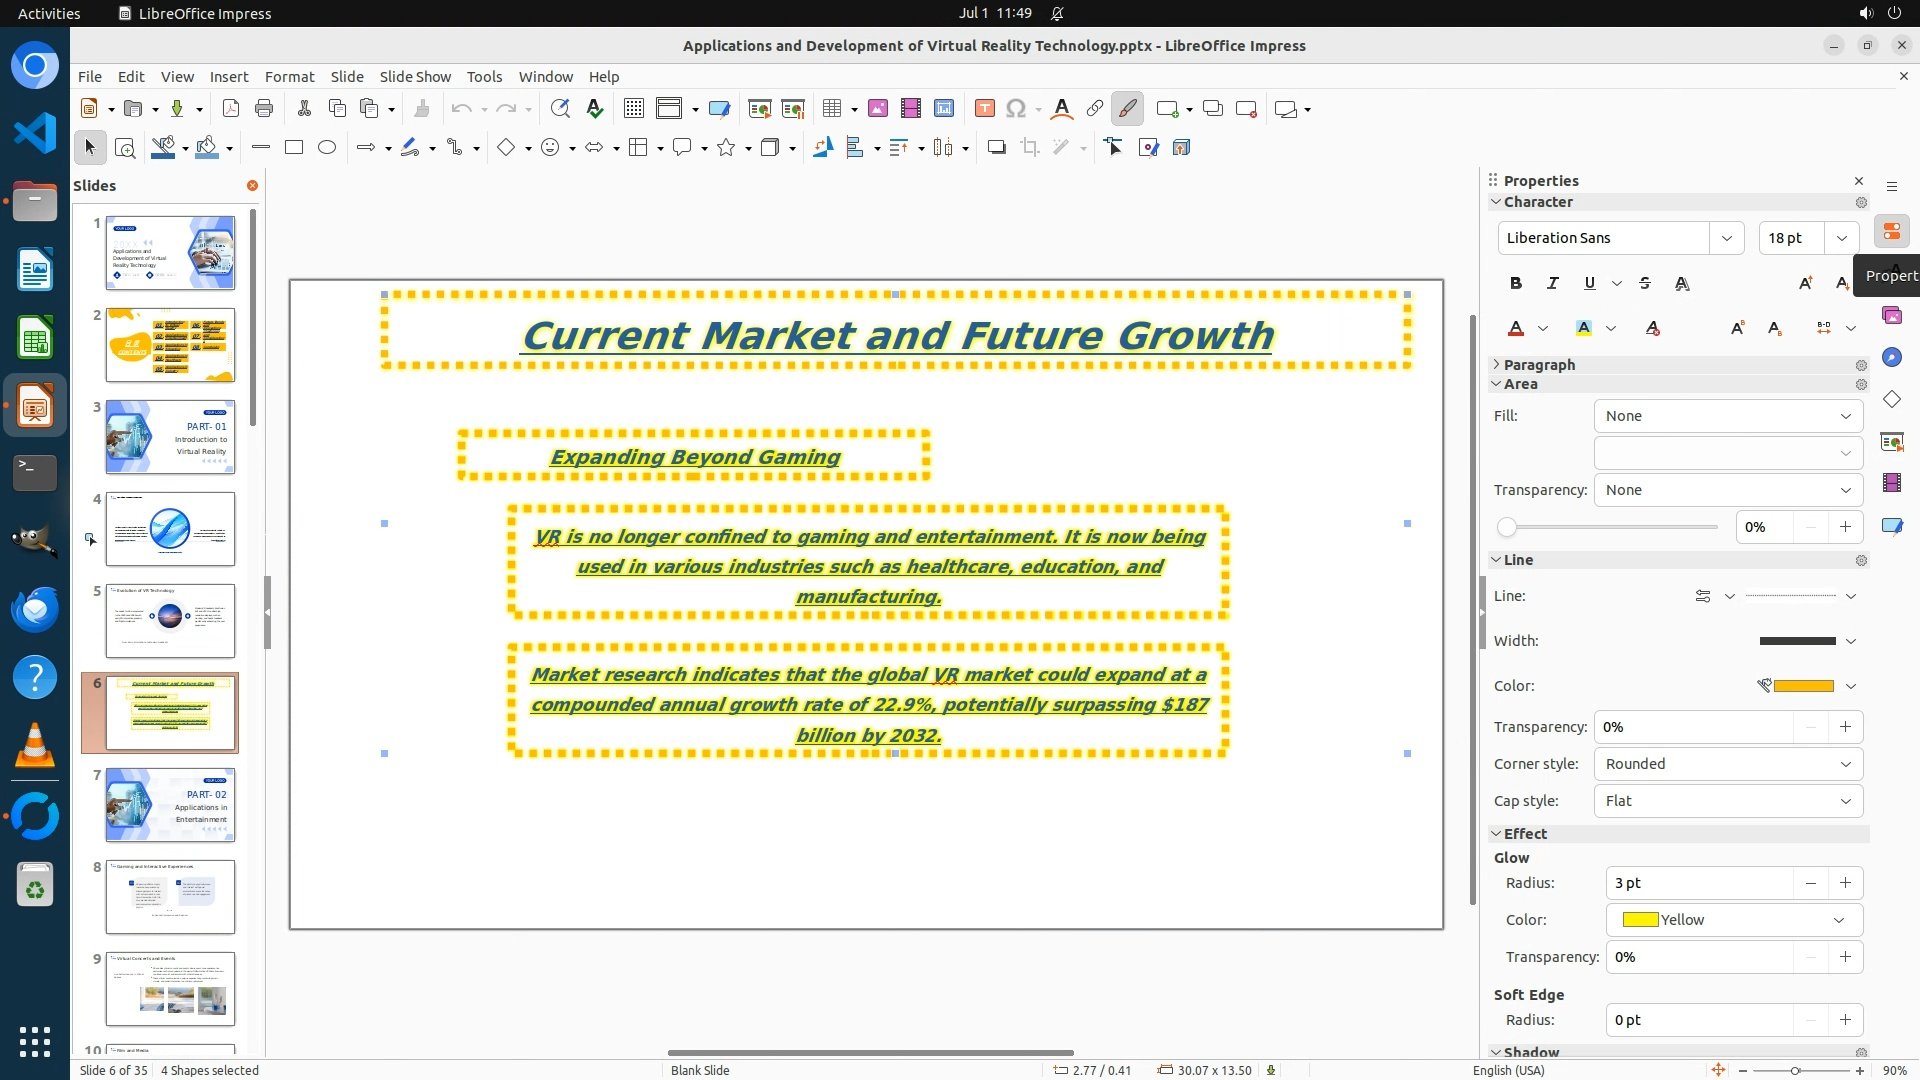1920x1080 pixels.
Task: Open the Format menu
Action: coord(289,76)
